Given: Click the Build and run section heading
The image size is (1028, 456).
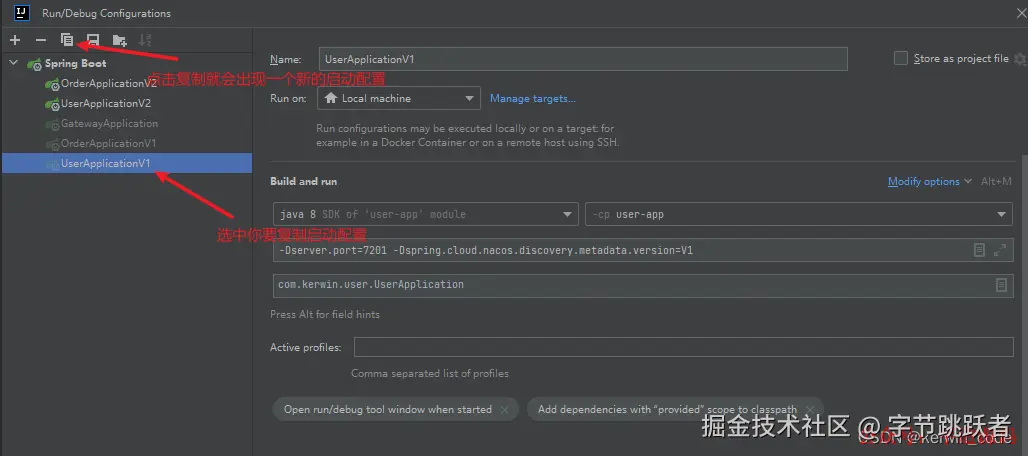Looking at the screenshot, I should 304,181.
